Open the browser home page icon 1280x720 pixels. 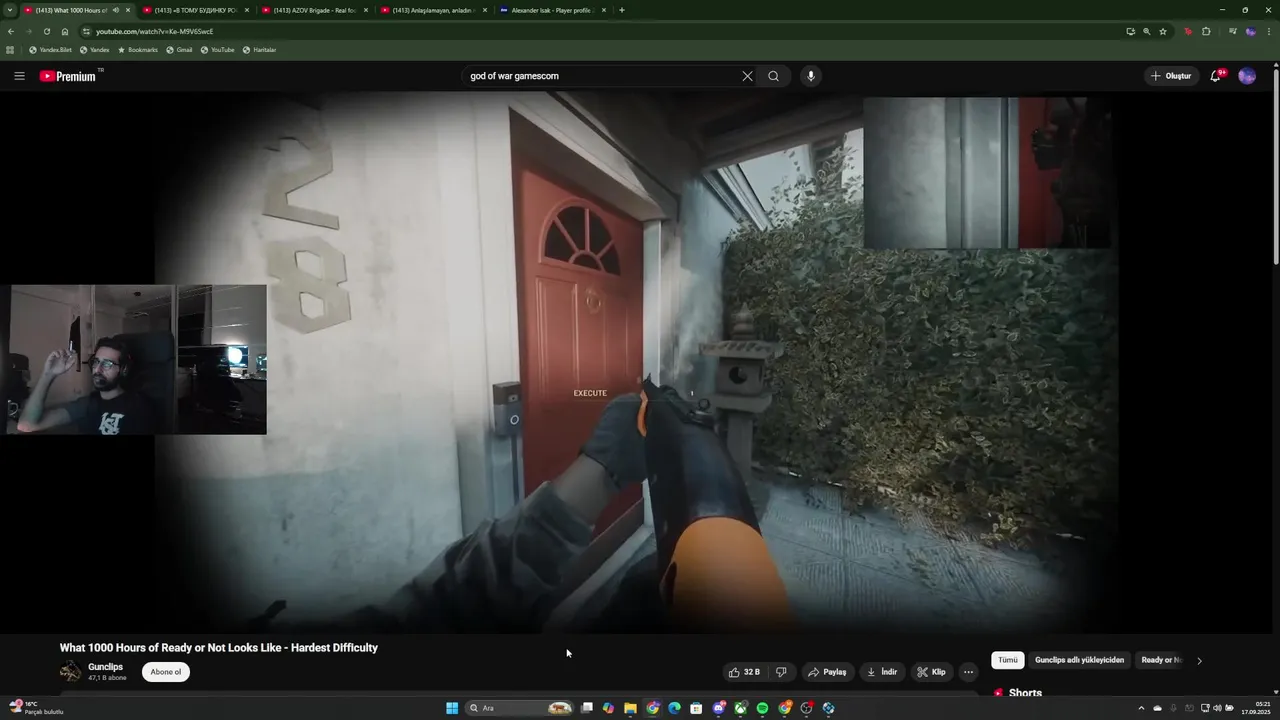click(x=65, y=31)
